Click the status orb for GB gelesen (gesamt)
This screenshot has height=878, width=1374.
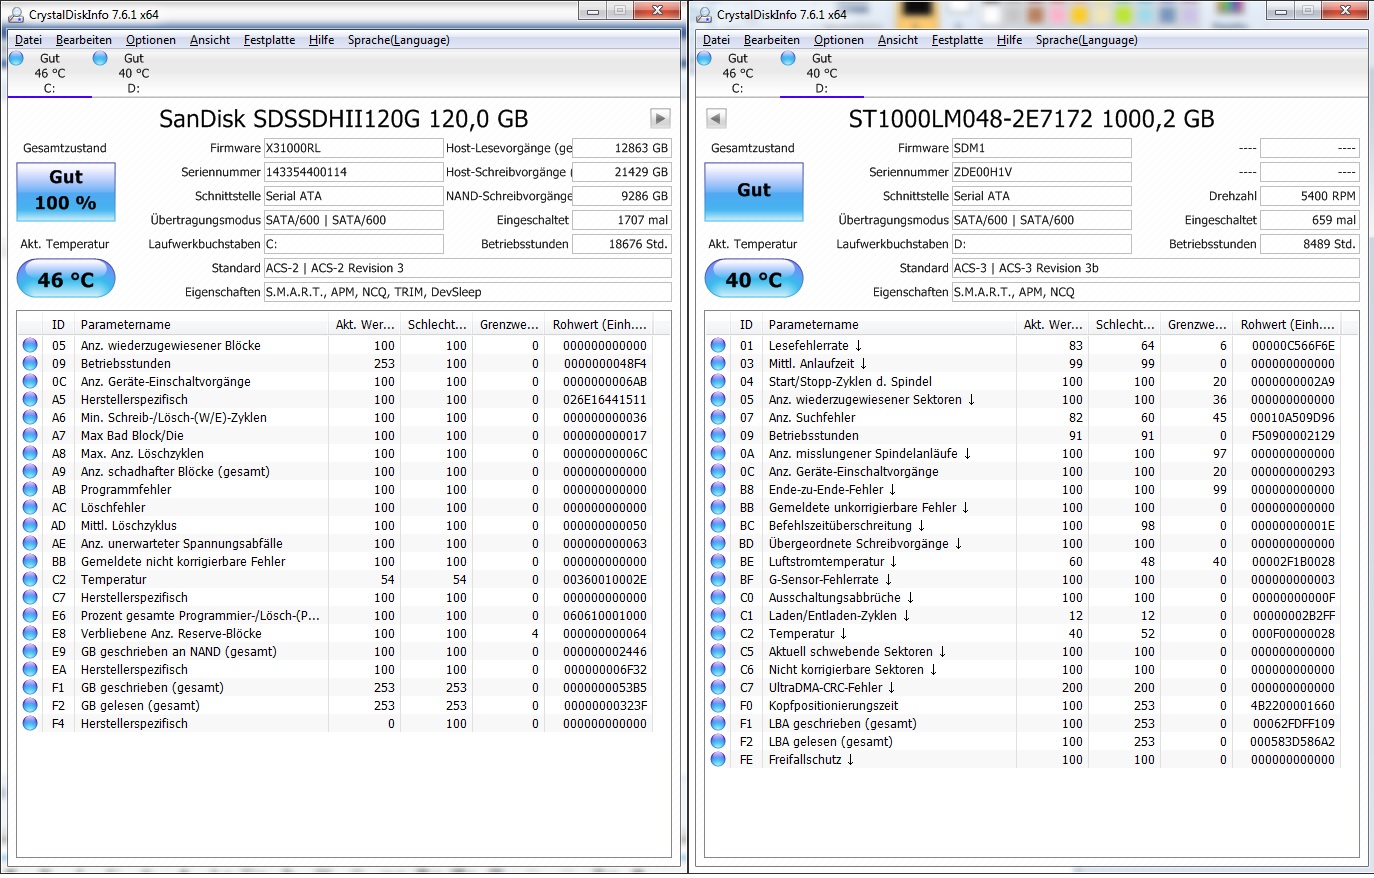pyautogui.click(x=30, y=705)
